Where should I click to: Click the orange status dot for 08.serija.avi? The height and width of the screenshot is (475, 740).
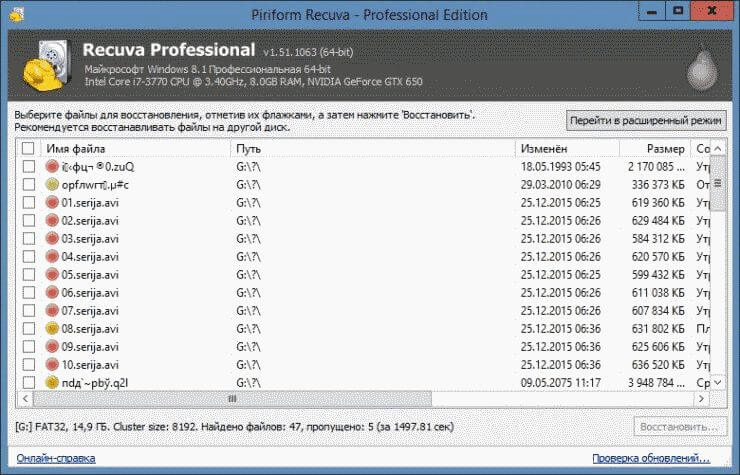click(52, 329)
